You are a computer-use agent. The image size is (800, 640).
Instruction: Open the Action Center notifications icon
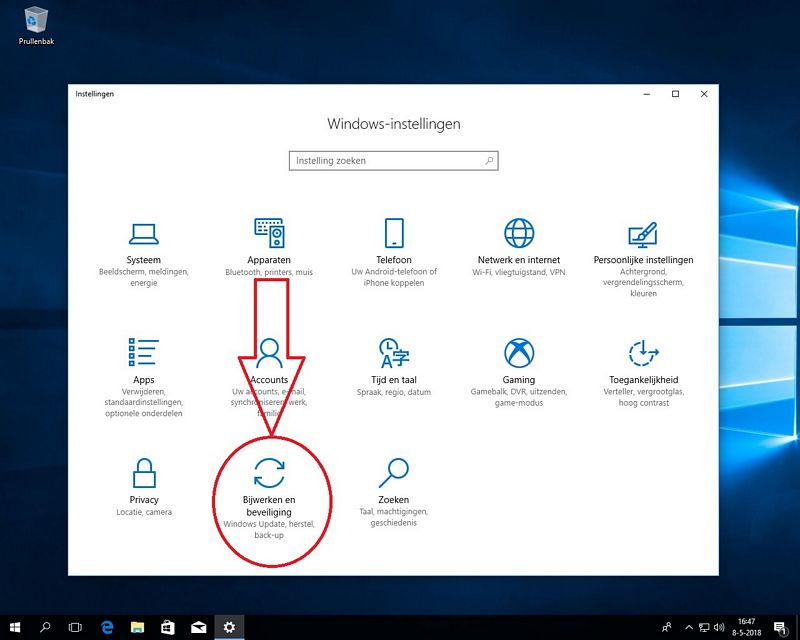pos(780,627)
